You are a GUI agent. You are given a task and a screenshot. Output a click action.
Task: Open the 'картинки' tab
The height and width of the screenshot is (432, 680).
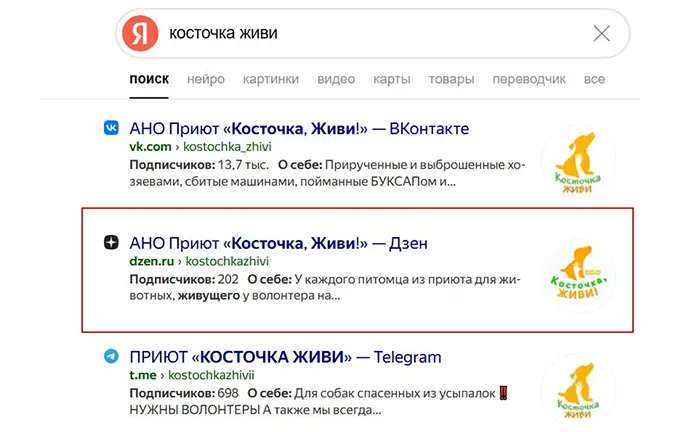pyautogui.click(x=271, y=79)
